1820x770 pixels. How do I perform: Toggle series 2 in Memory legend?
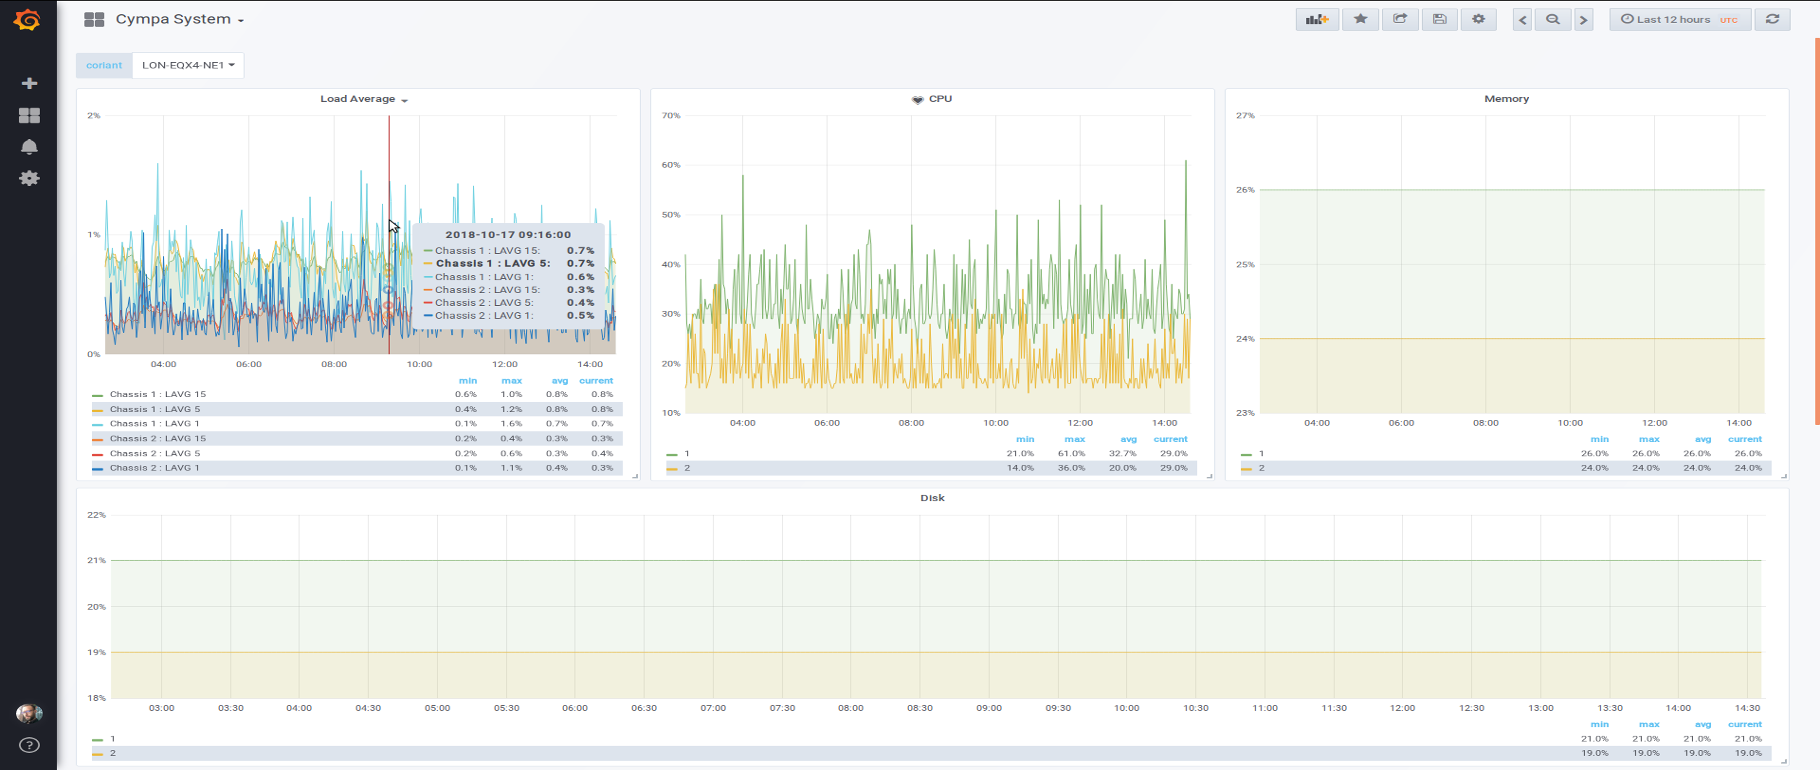(x=1261, y=468)
